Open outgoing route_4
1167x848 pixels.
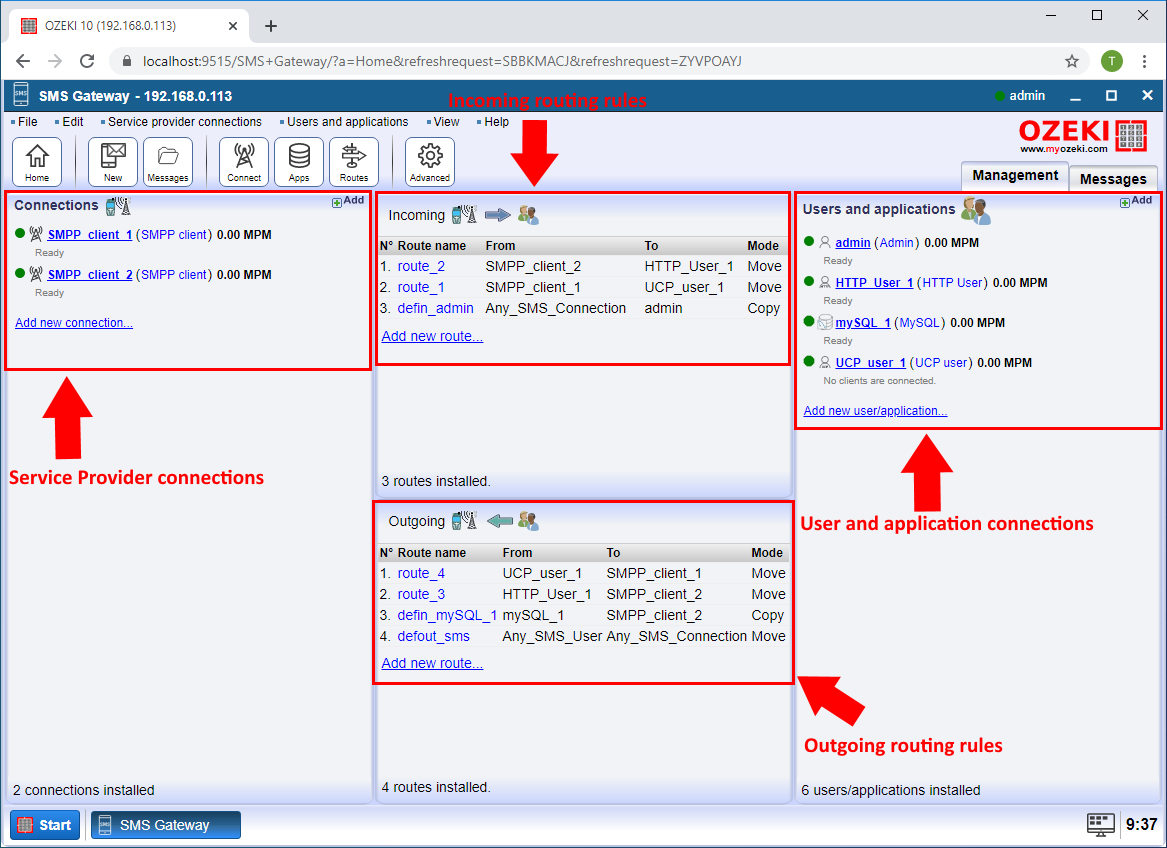point(421,573)
